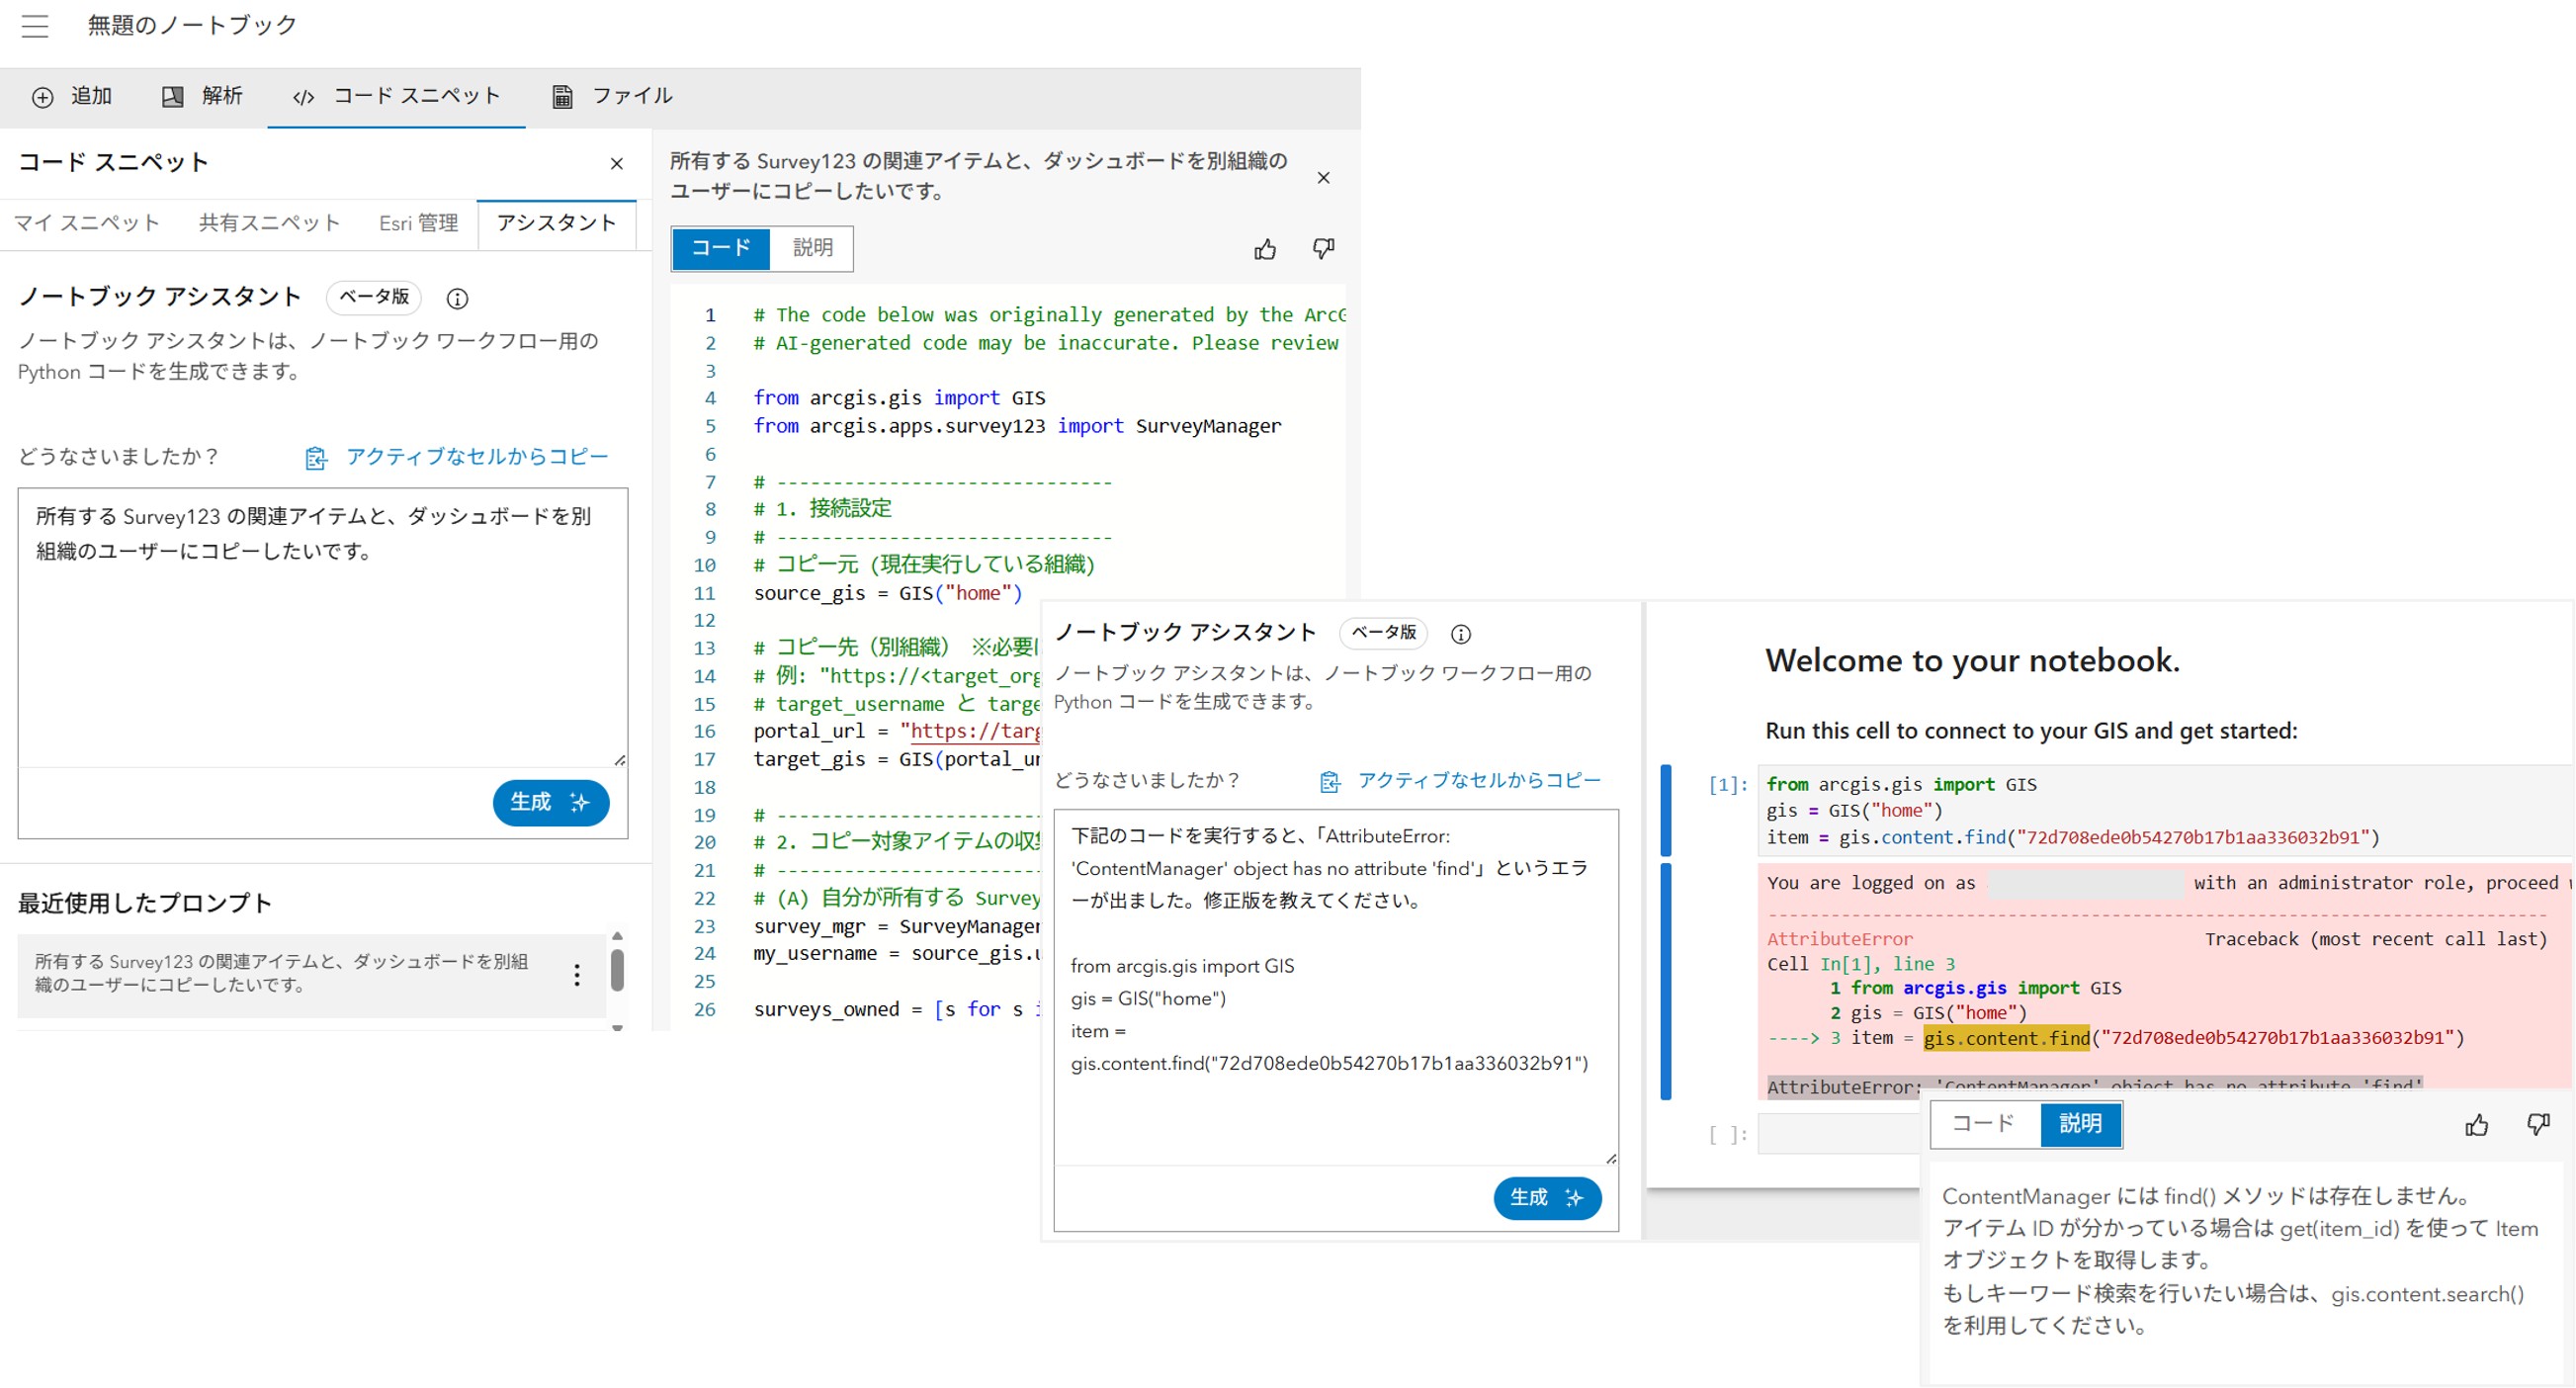Open the hamburger menu at top left
This screenshot has height=1388, width=2576.
[x=35, y=26]
